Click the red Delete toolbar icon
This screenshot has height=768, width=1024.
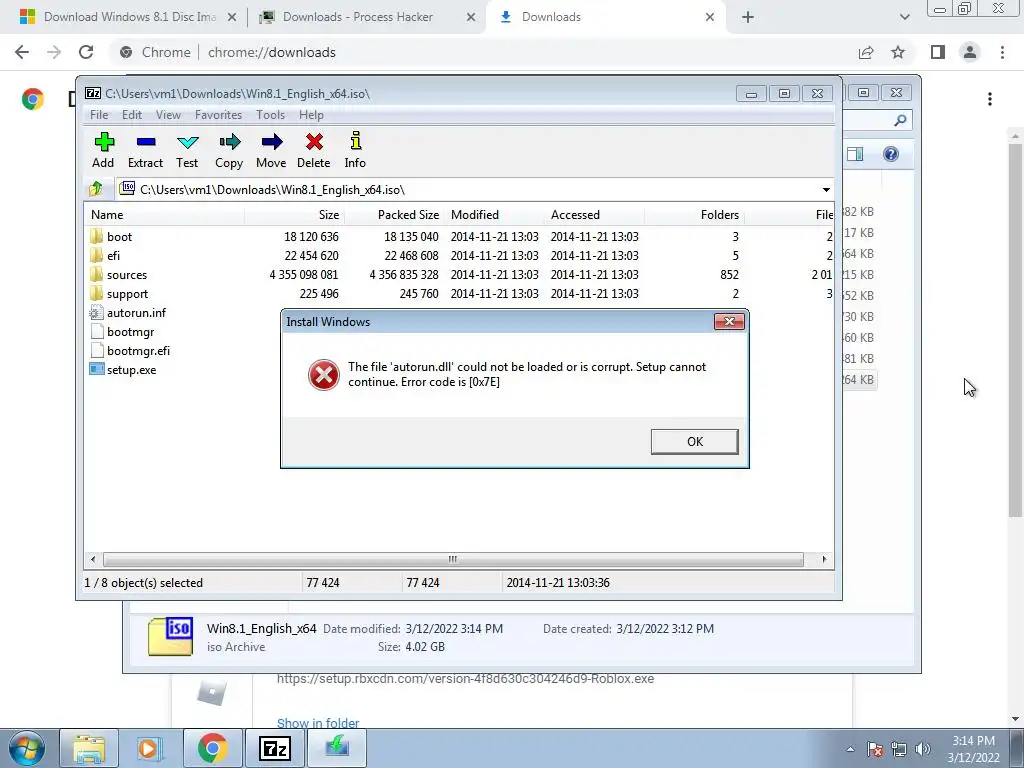pyautogui.click(x=313, y=150)
